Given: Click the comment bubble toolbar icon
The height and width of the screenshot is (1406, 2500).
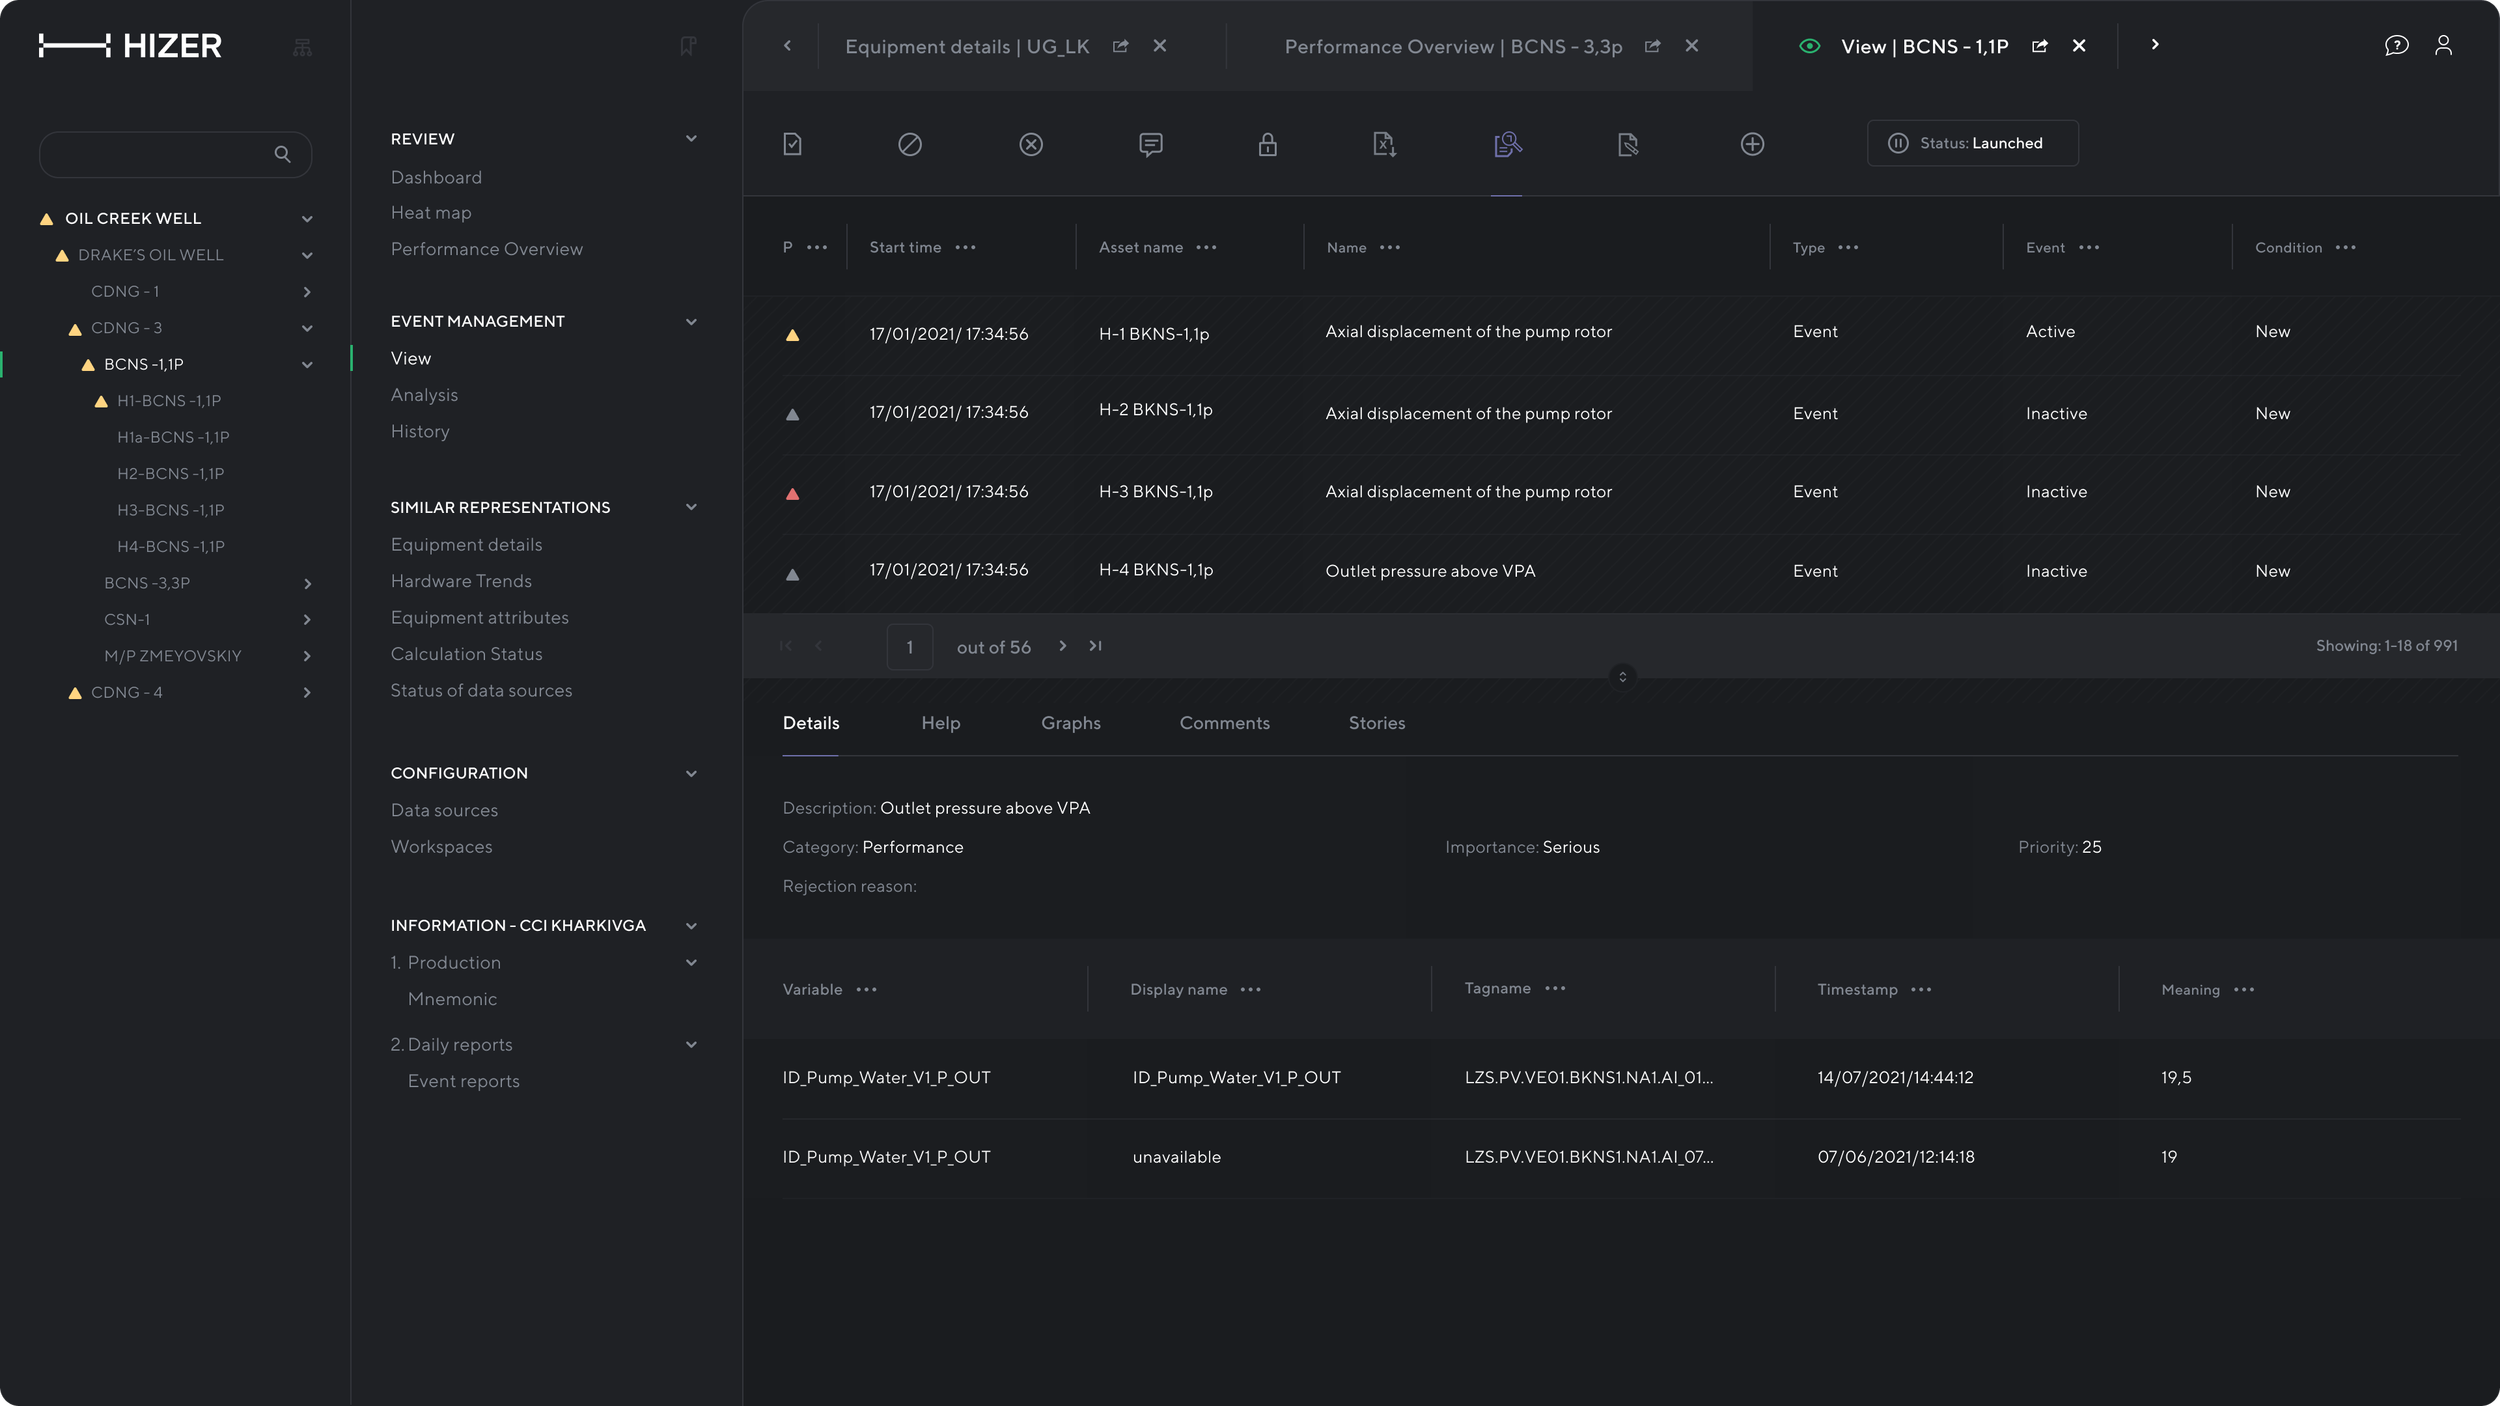Looking at the screenshot, I should click(x=1150, y=144).
